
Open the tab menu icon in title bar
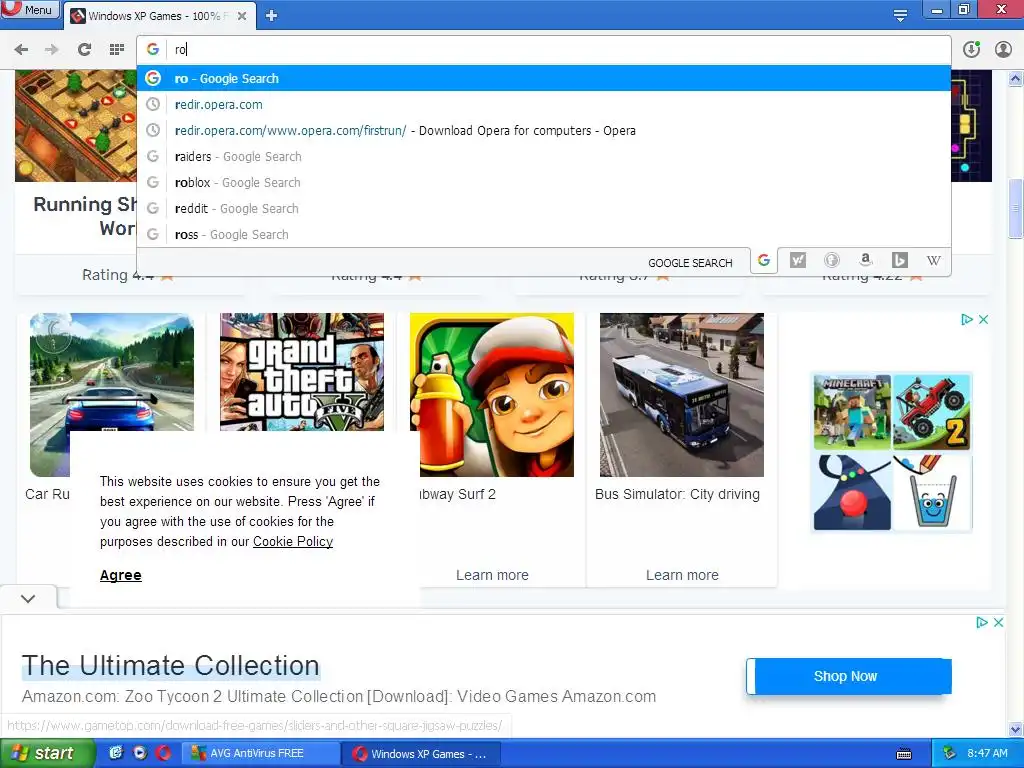pyautogui.click(x=900, y=15)
